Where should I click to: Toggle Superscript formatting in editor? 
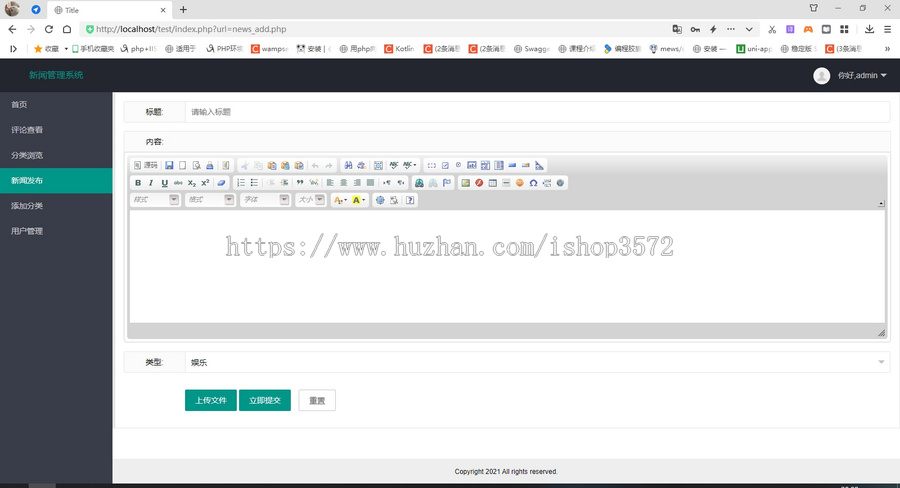(x=205, y=183)
